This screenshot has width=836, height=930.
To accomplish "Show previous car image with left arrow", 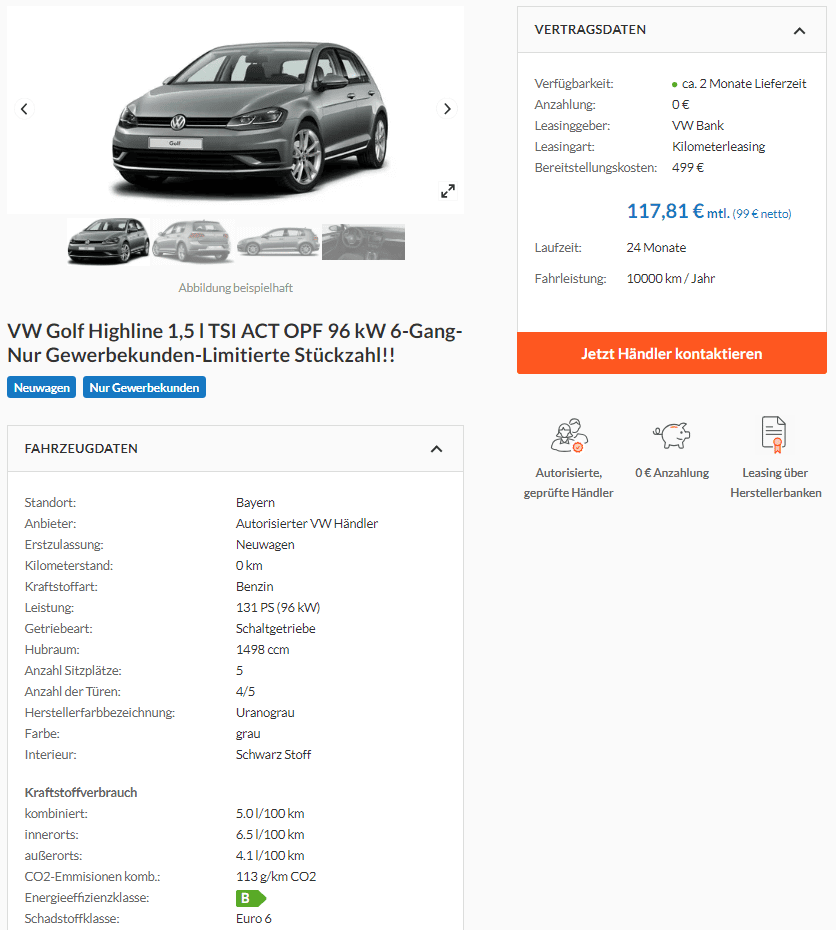I will pos(24,109).
